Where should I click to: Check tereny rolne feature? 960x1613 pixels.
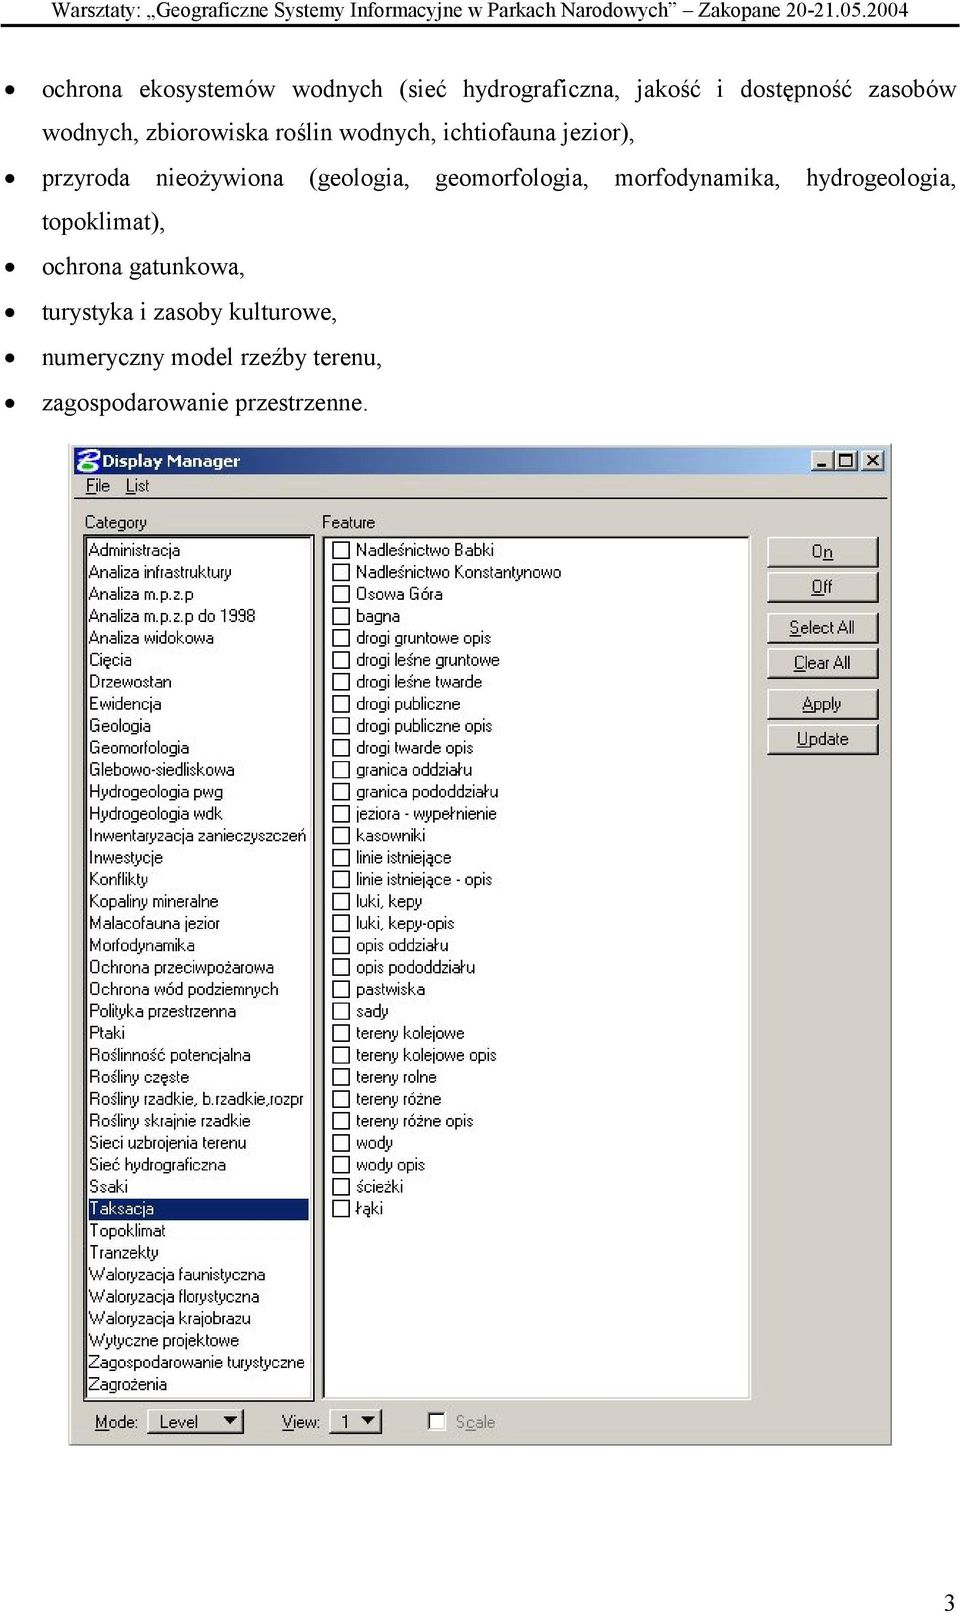pos(341,1078)
